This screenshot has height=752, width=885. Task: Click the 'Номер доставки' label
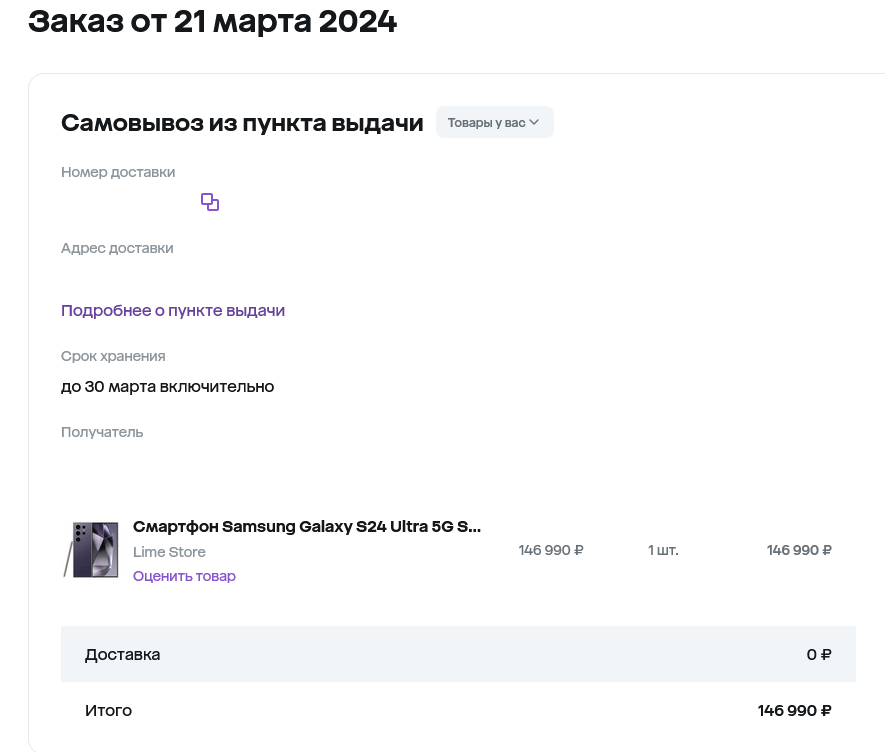(118, 172)
